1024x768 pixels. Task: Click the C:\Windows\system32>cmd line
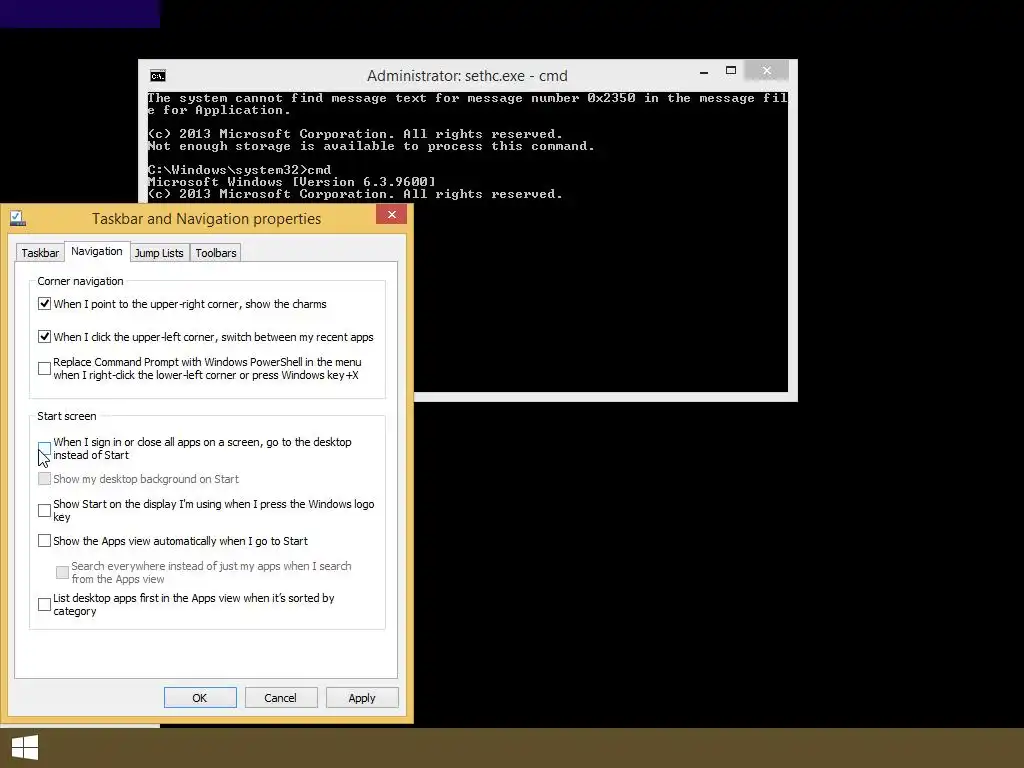(240, 170)
